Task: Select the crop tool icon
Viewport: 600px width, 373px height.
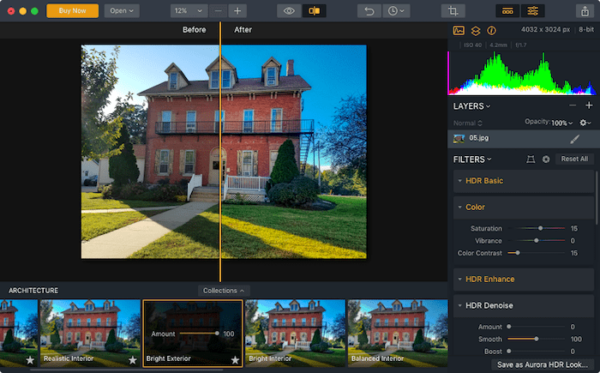Action: (453, 11)
